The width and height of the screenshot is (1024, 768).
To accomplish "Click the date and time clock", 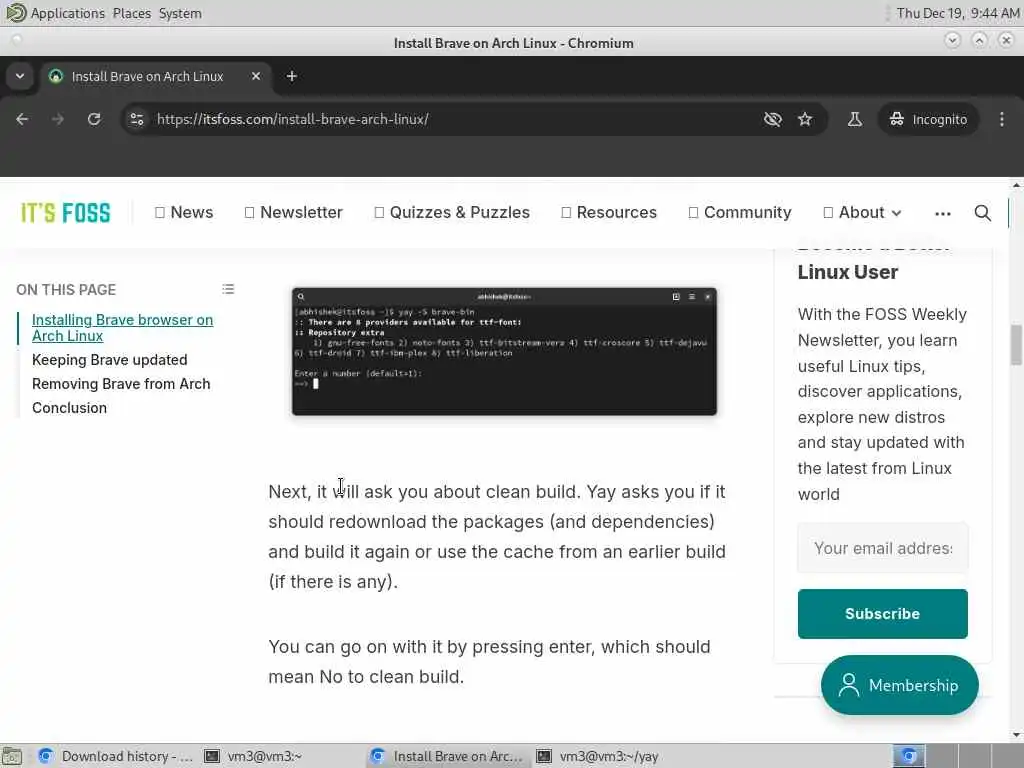I will click(x=957, y=13).
